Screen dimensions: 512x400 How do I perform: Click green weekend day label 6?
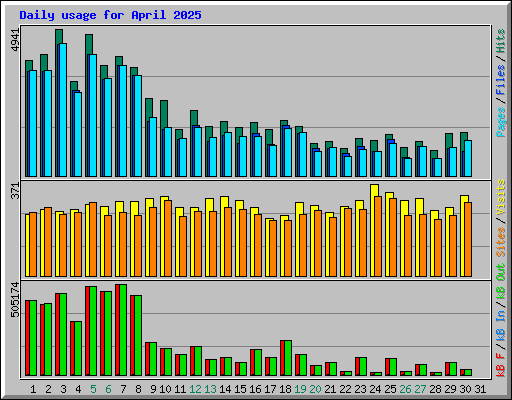108,389
